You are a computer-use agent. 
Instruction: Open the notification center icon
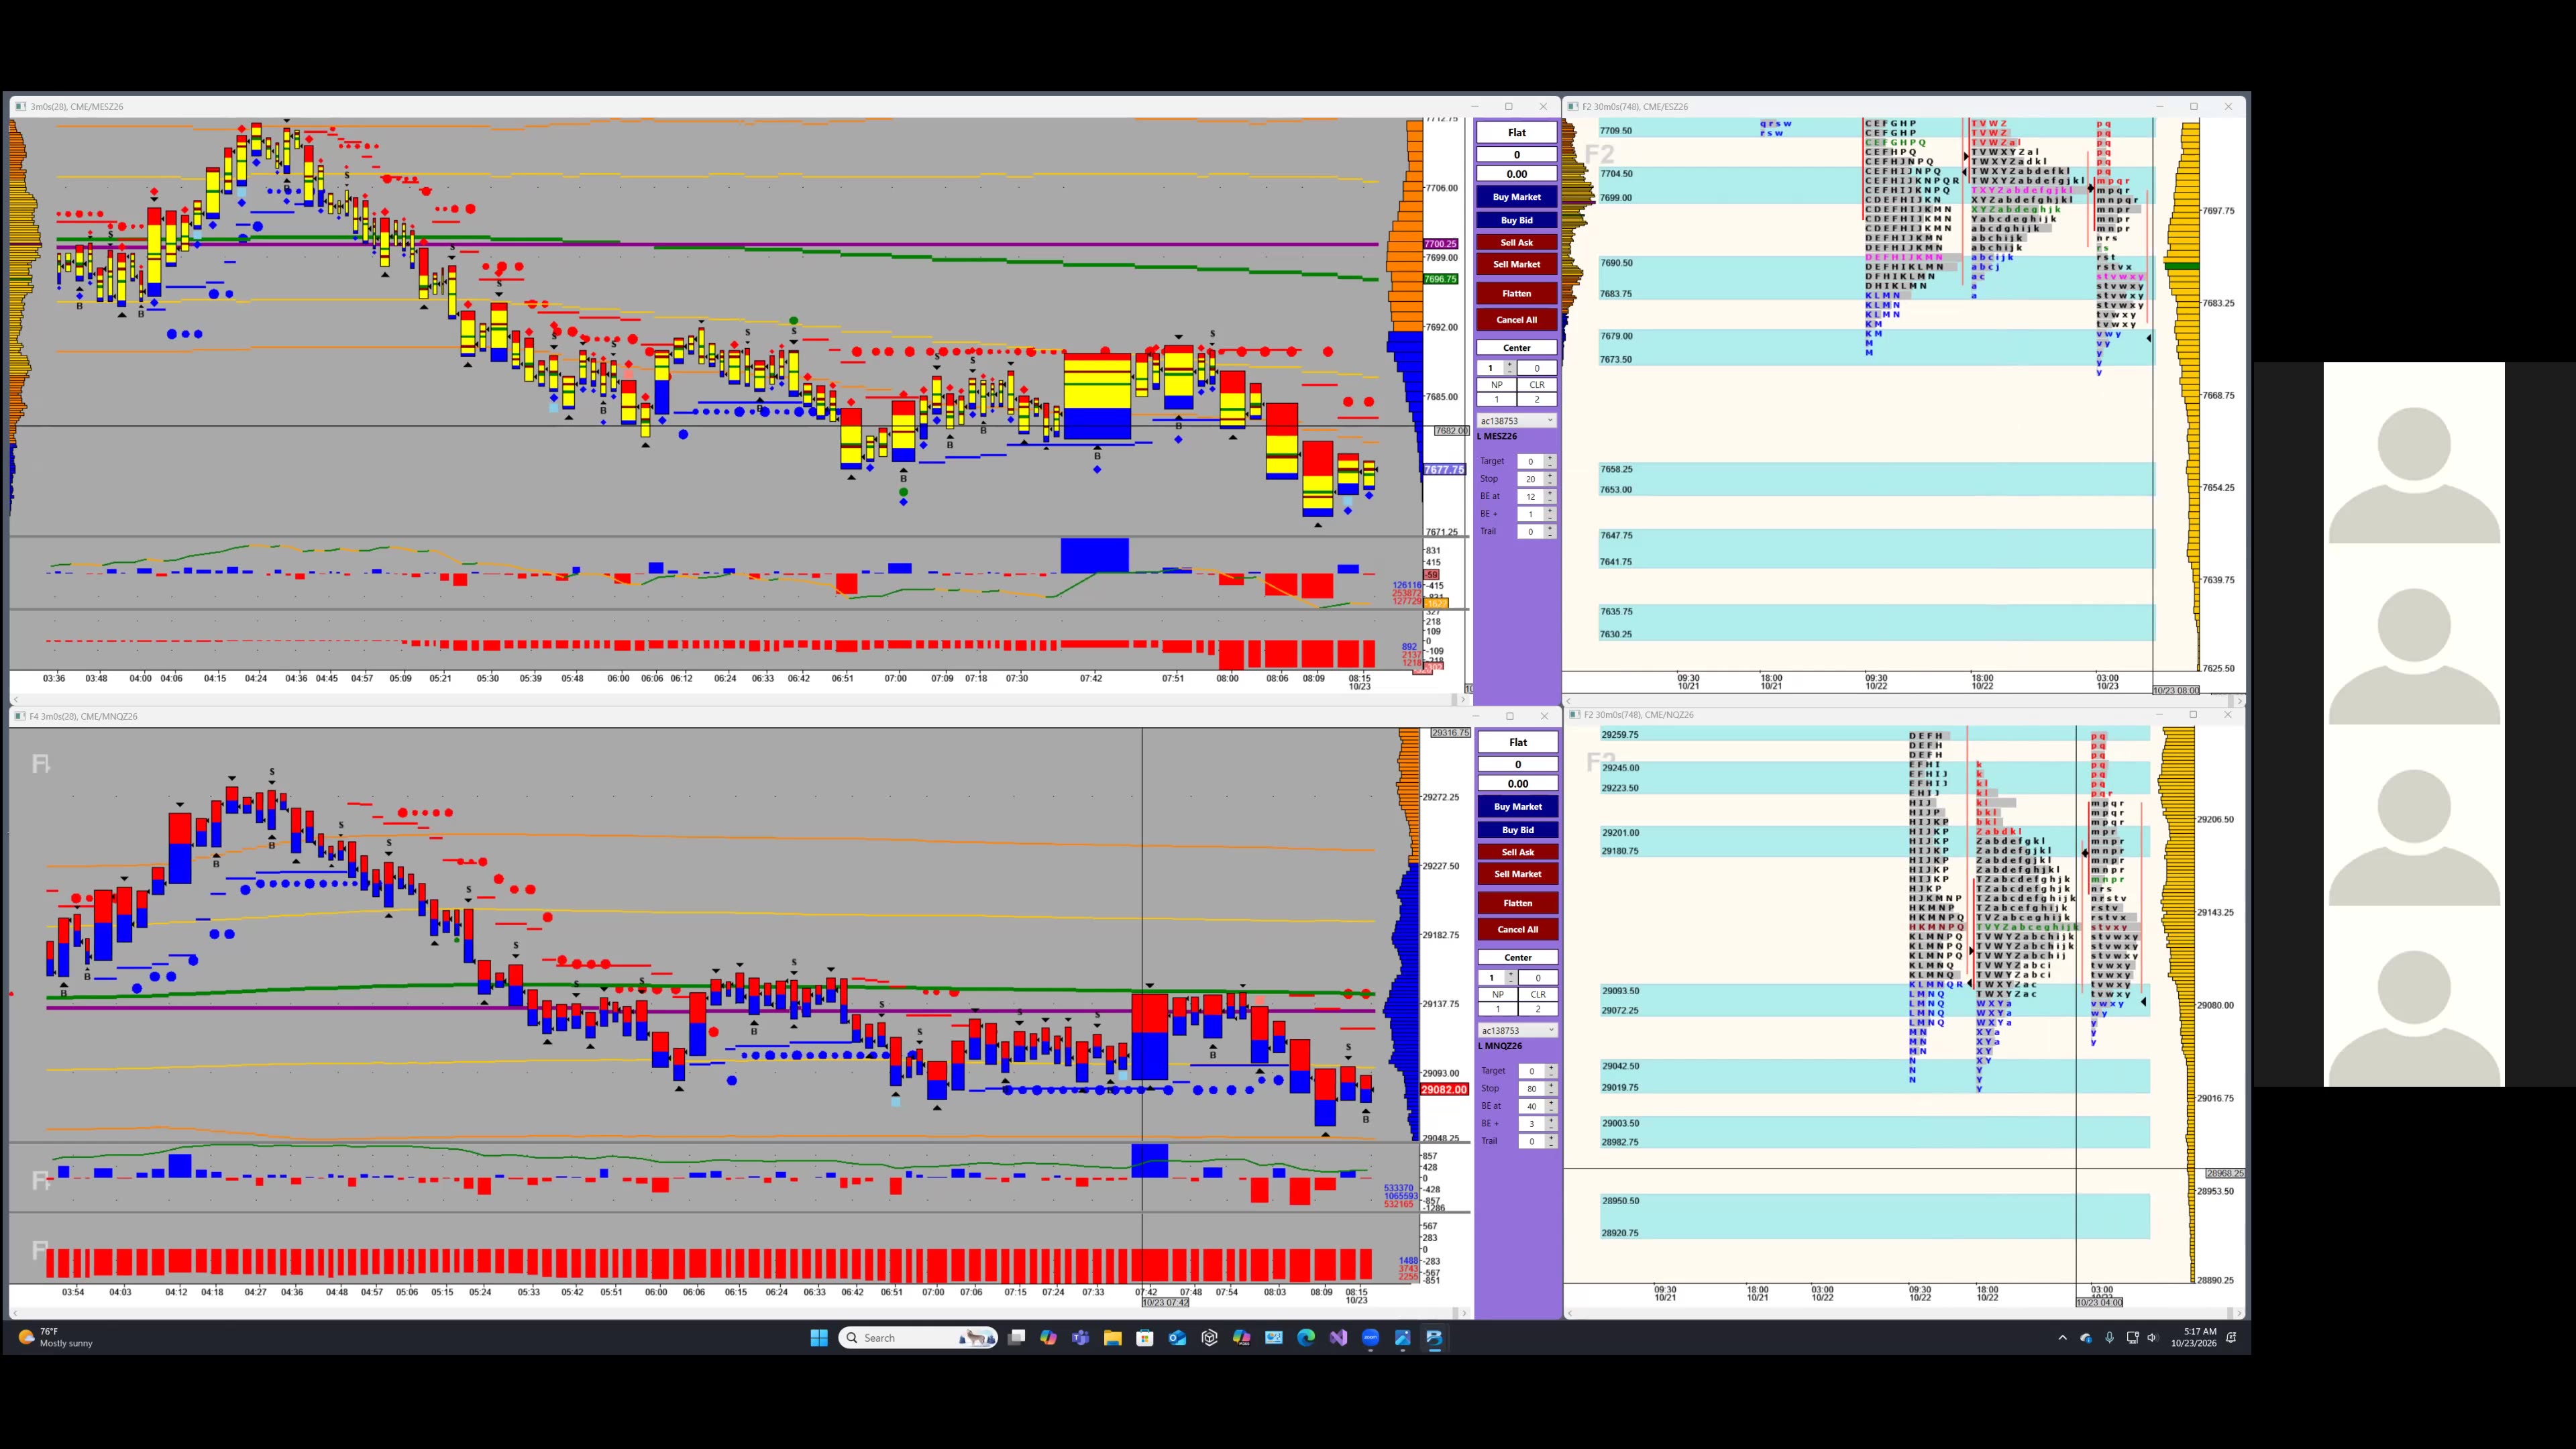click(2231, 1337)
